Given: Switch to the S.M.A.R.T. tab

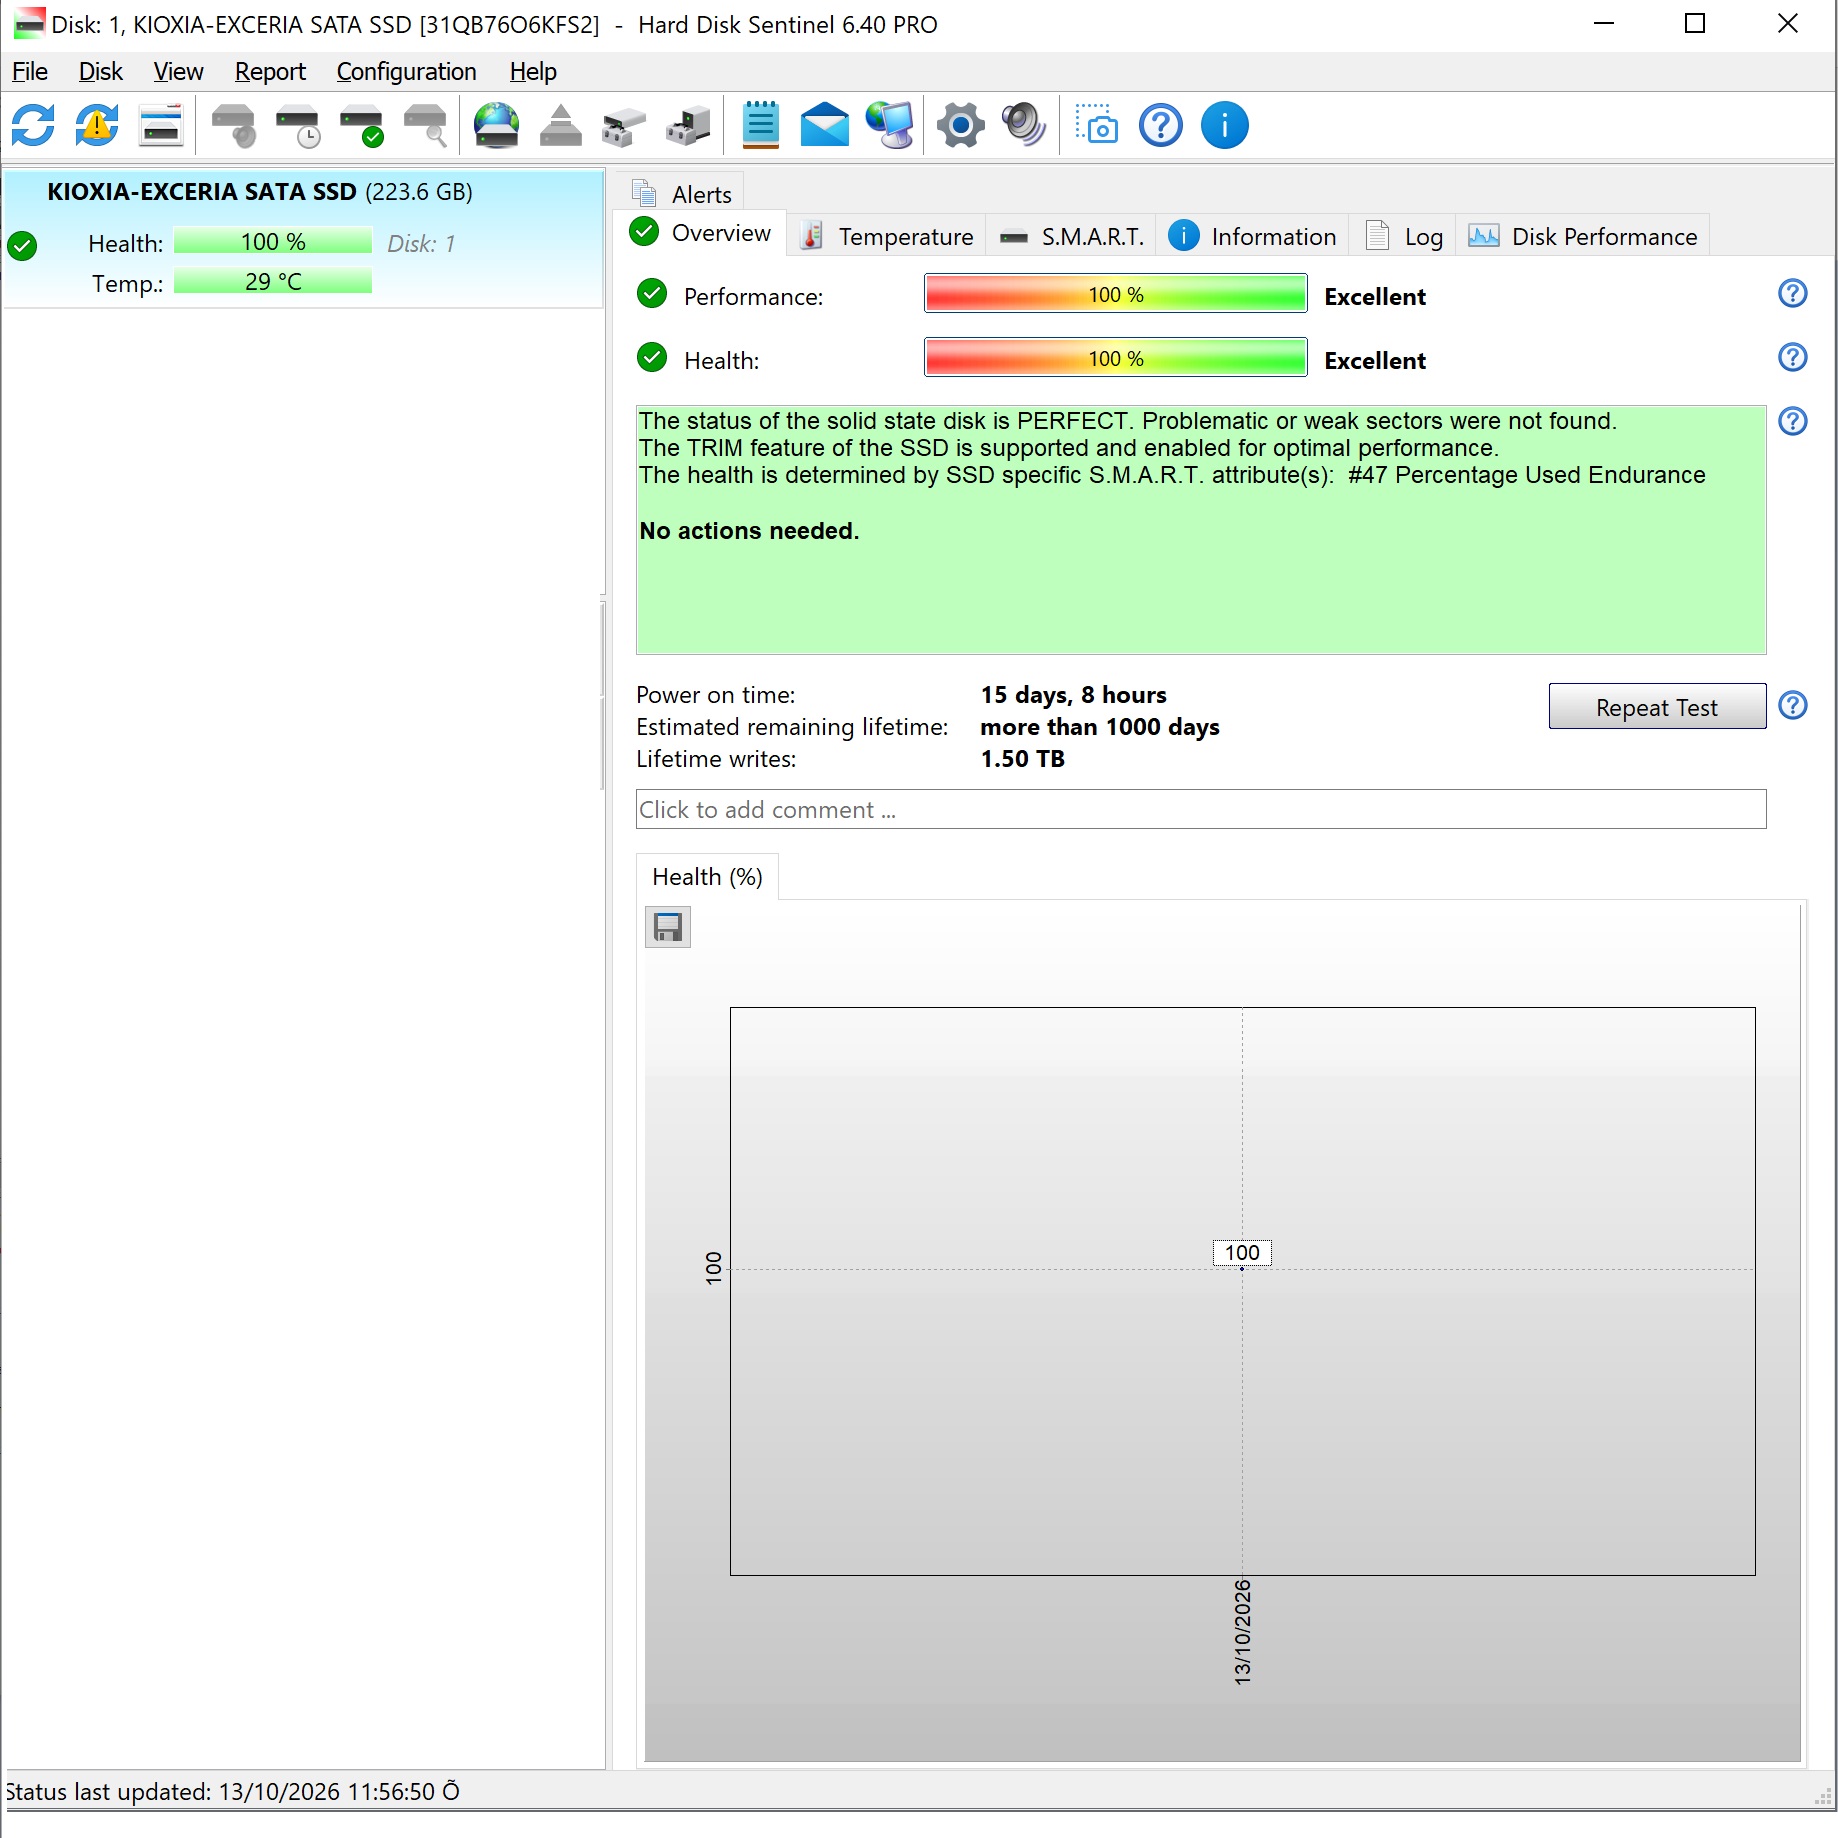Looking at the screenshot, I should [1072, 236].
